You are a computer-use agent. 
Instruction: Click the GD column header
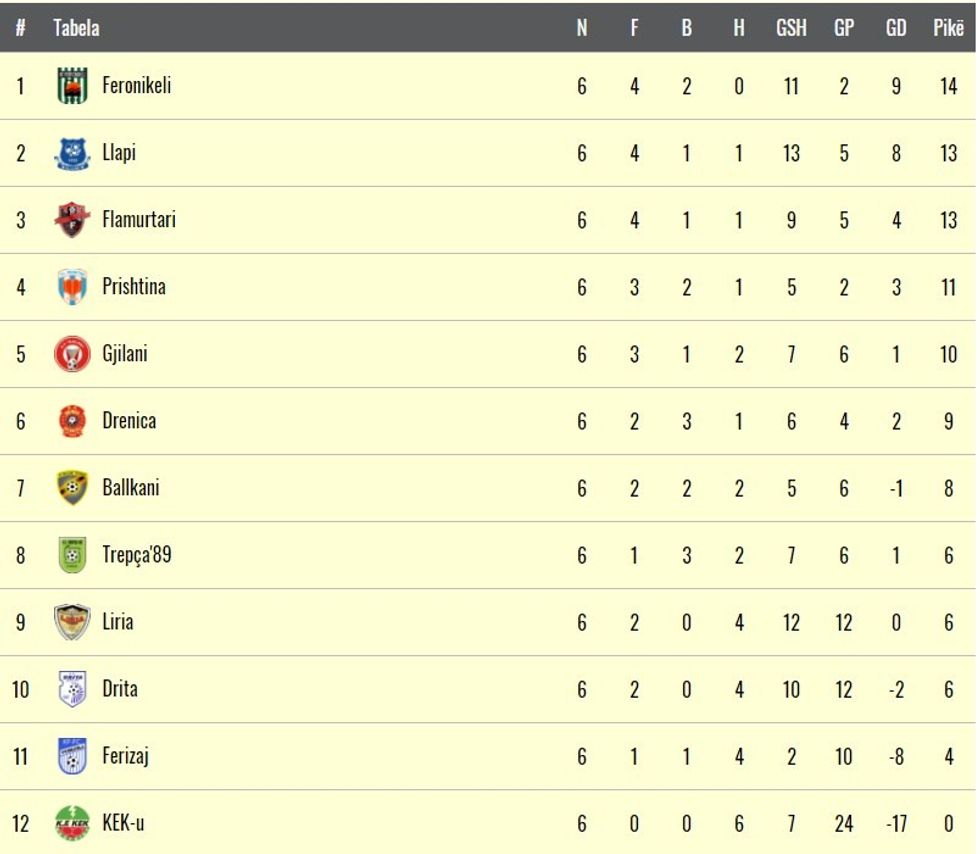click(x=896, y=28)
